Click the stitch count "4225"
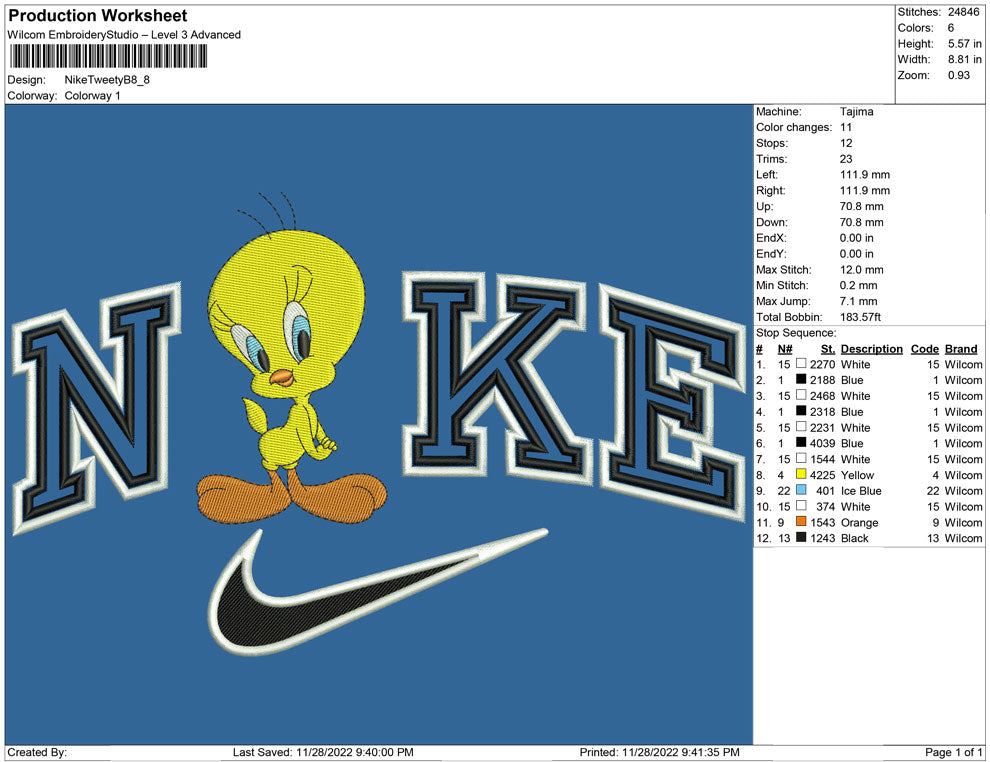 click(x=822, y=475)
